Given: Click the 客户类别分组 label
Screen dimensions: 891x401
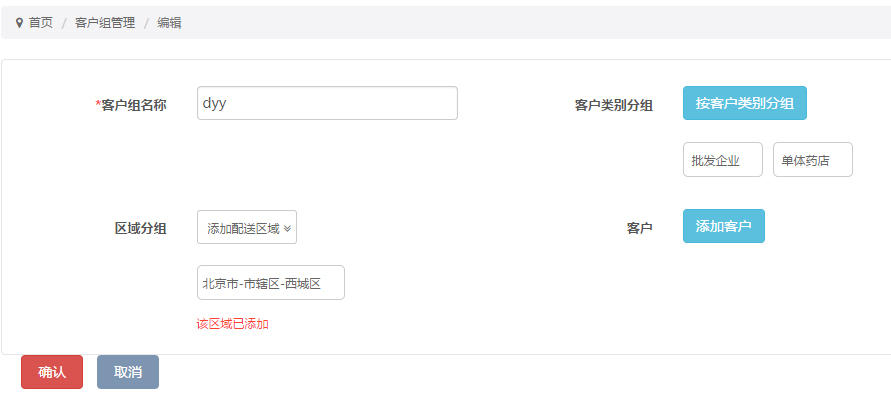Looking at the screenshot, I should click(613, 105).
